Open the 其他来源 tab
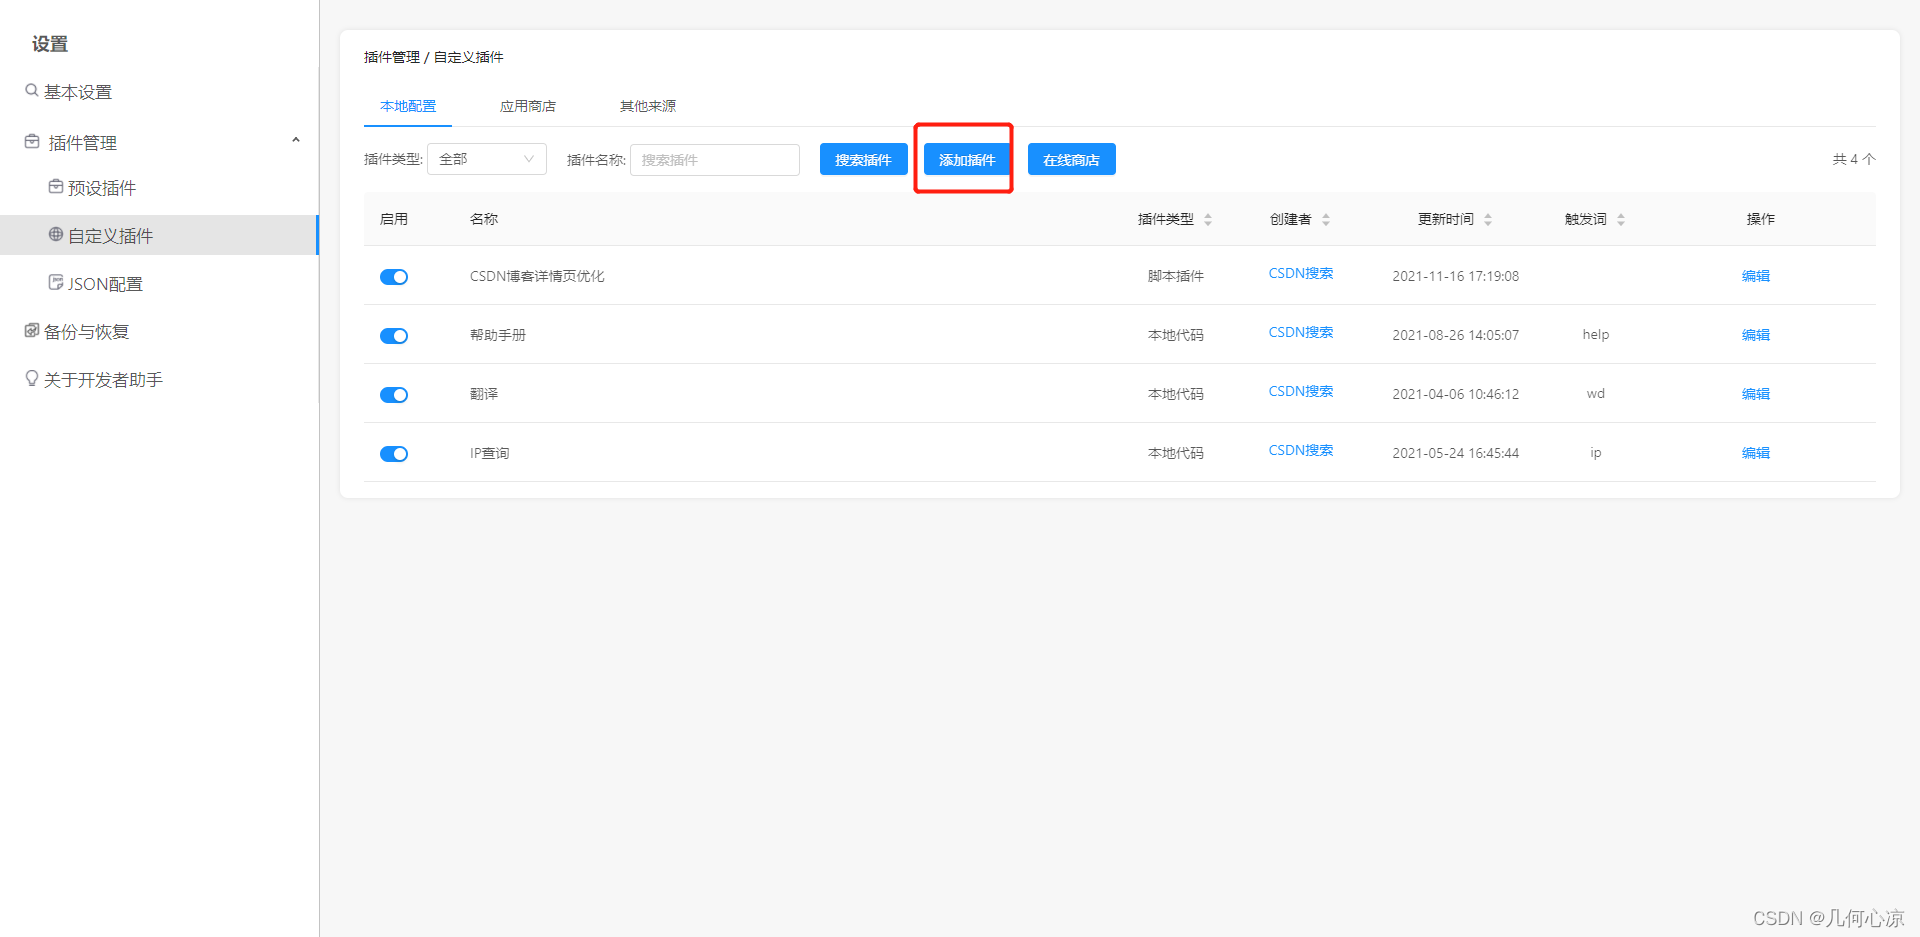Image resolution: width=1920 pixels, height=937 pixels. [x=648, y=106]
